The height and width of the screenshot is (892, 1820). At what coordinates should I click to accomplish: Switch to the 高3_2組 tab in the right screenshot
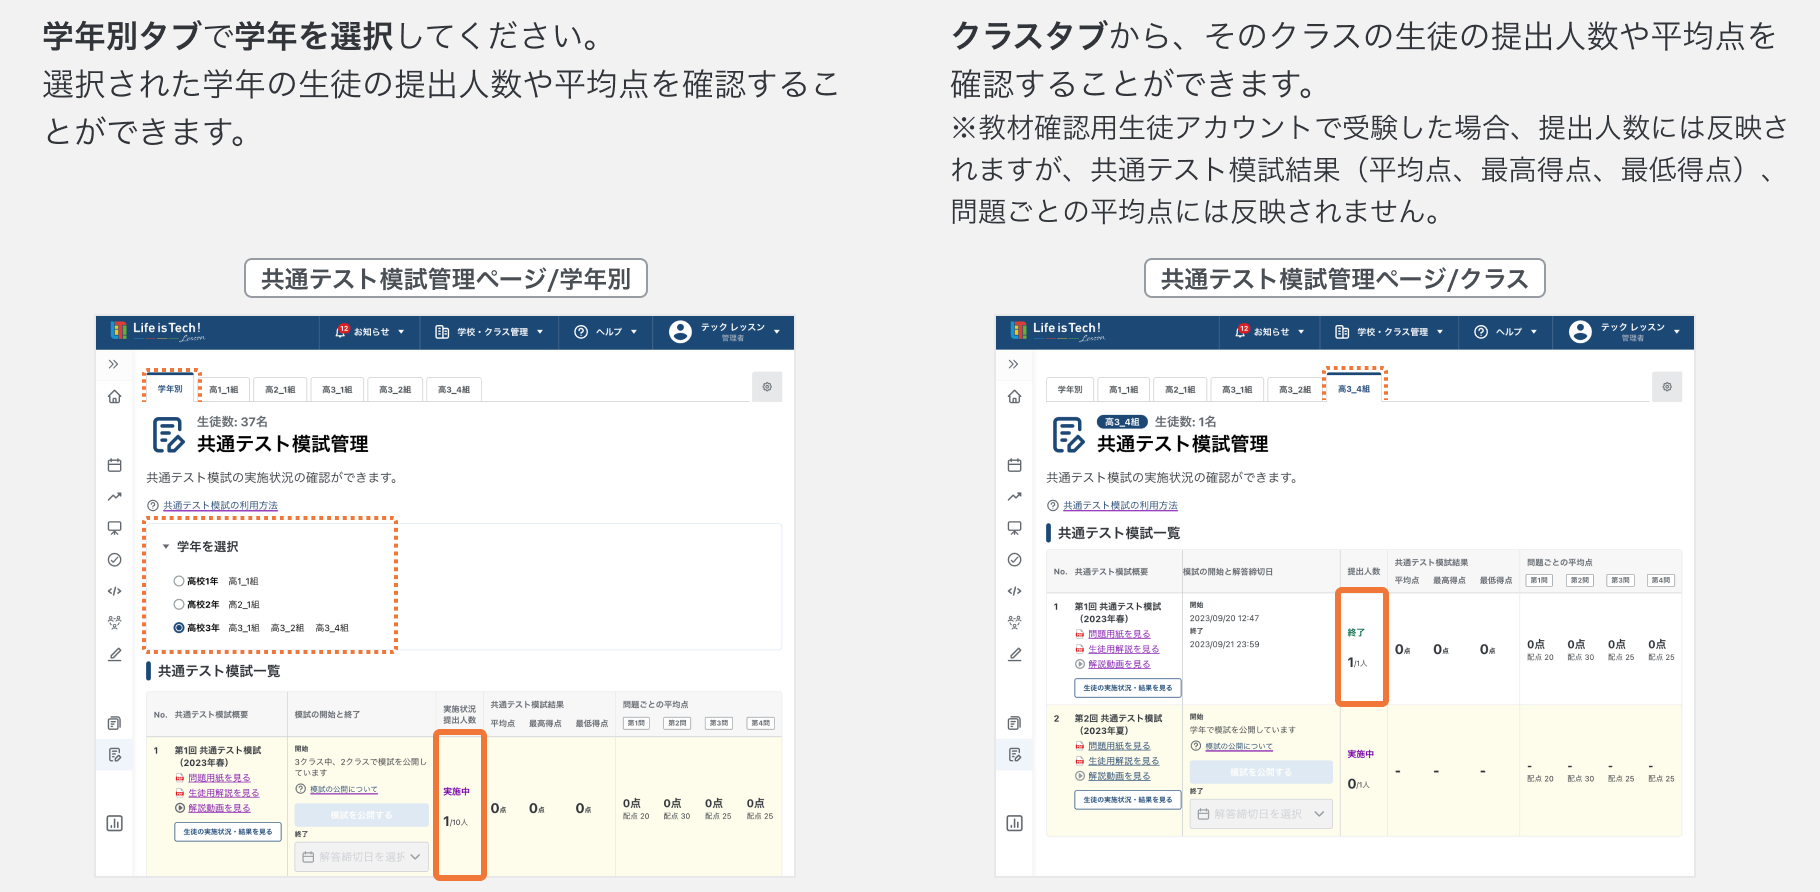1295,390
